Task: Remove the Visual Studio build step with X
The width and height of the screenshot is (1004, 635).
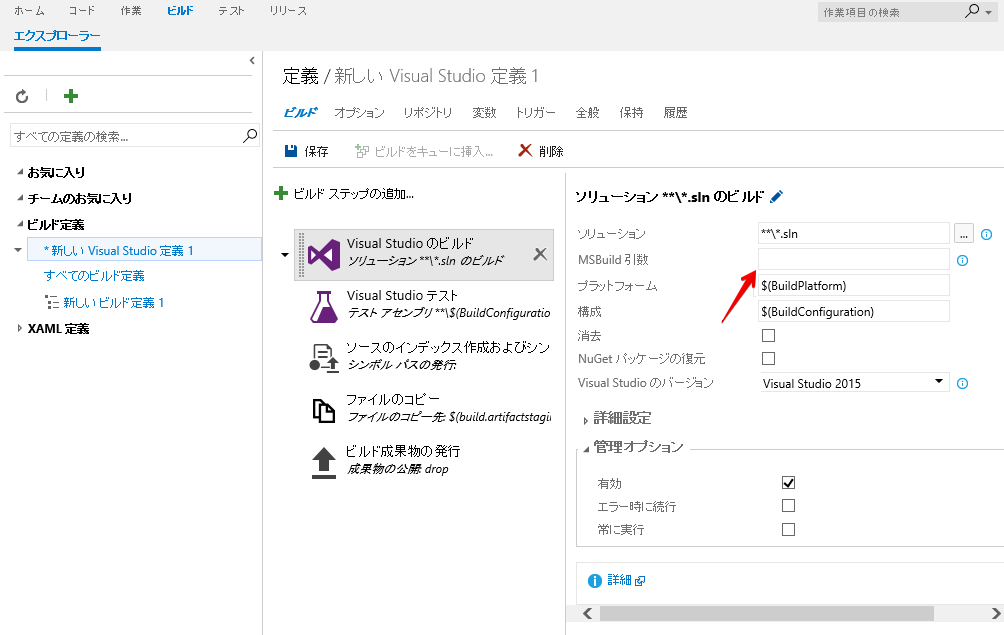Action: (540, 254)
